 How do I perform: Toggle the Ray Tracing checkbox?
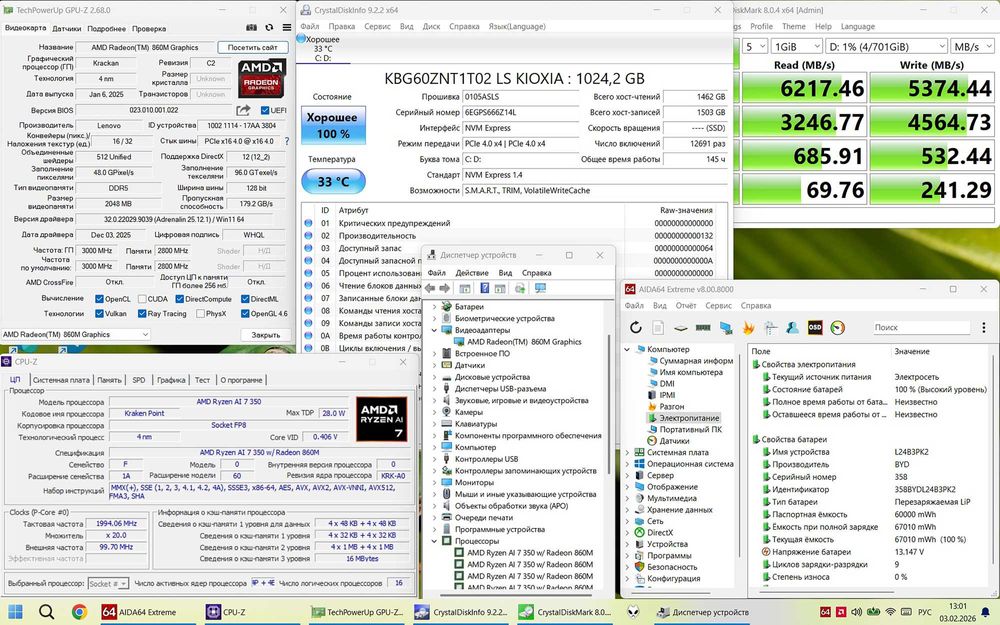(142, 313)
